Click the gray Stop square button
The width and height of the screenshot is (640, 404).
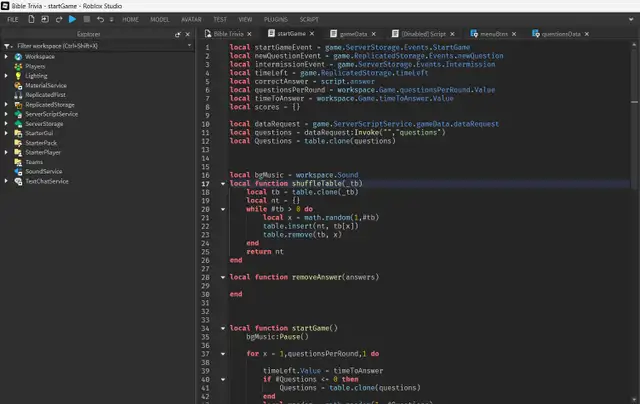coord(87,19)
